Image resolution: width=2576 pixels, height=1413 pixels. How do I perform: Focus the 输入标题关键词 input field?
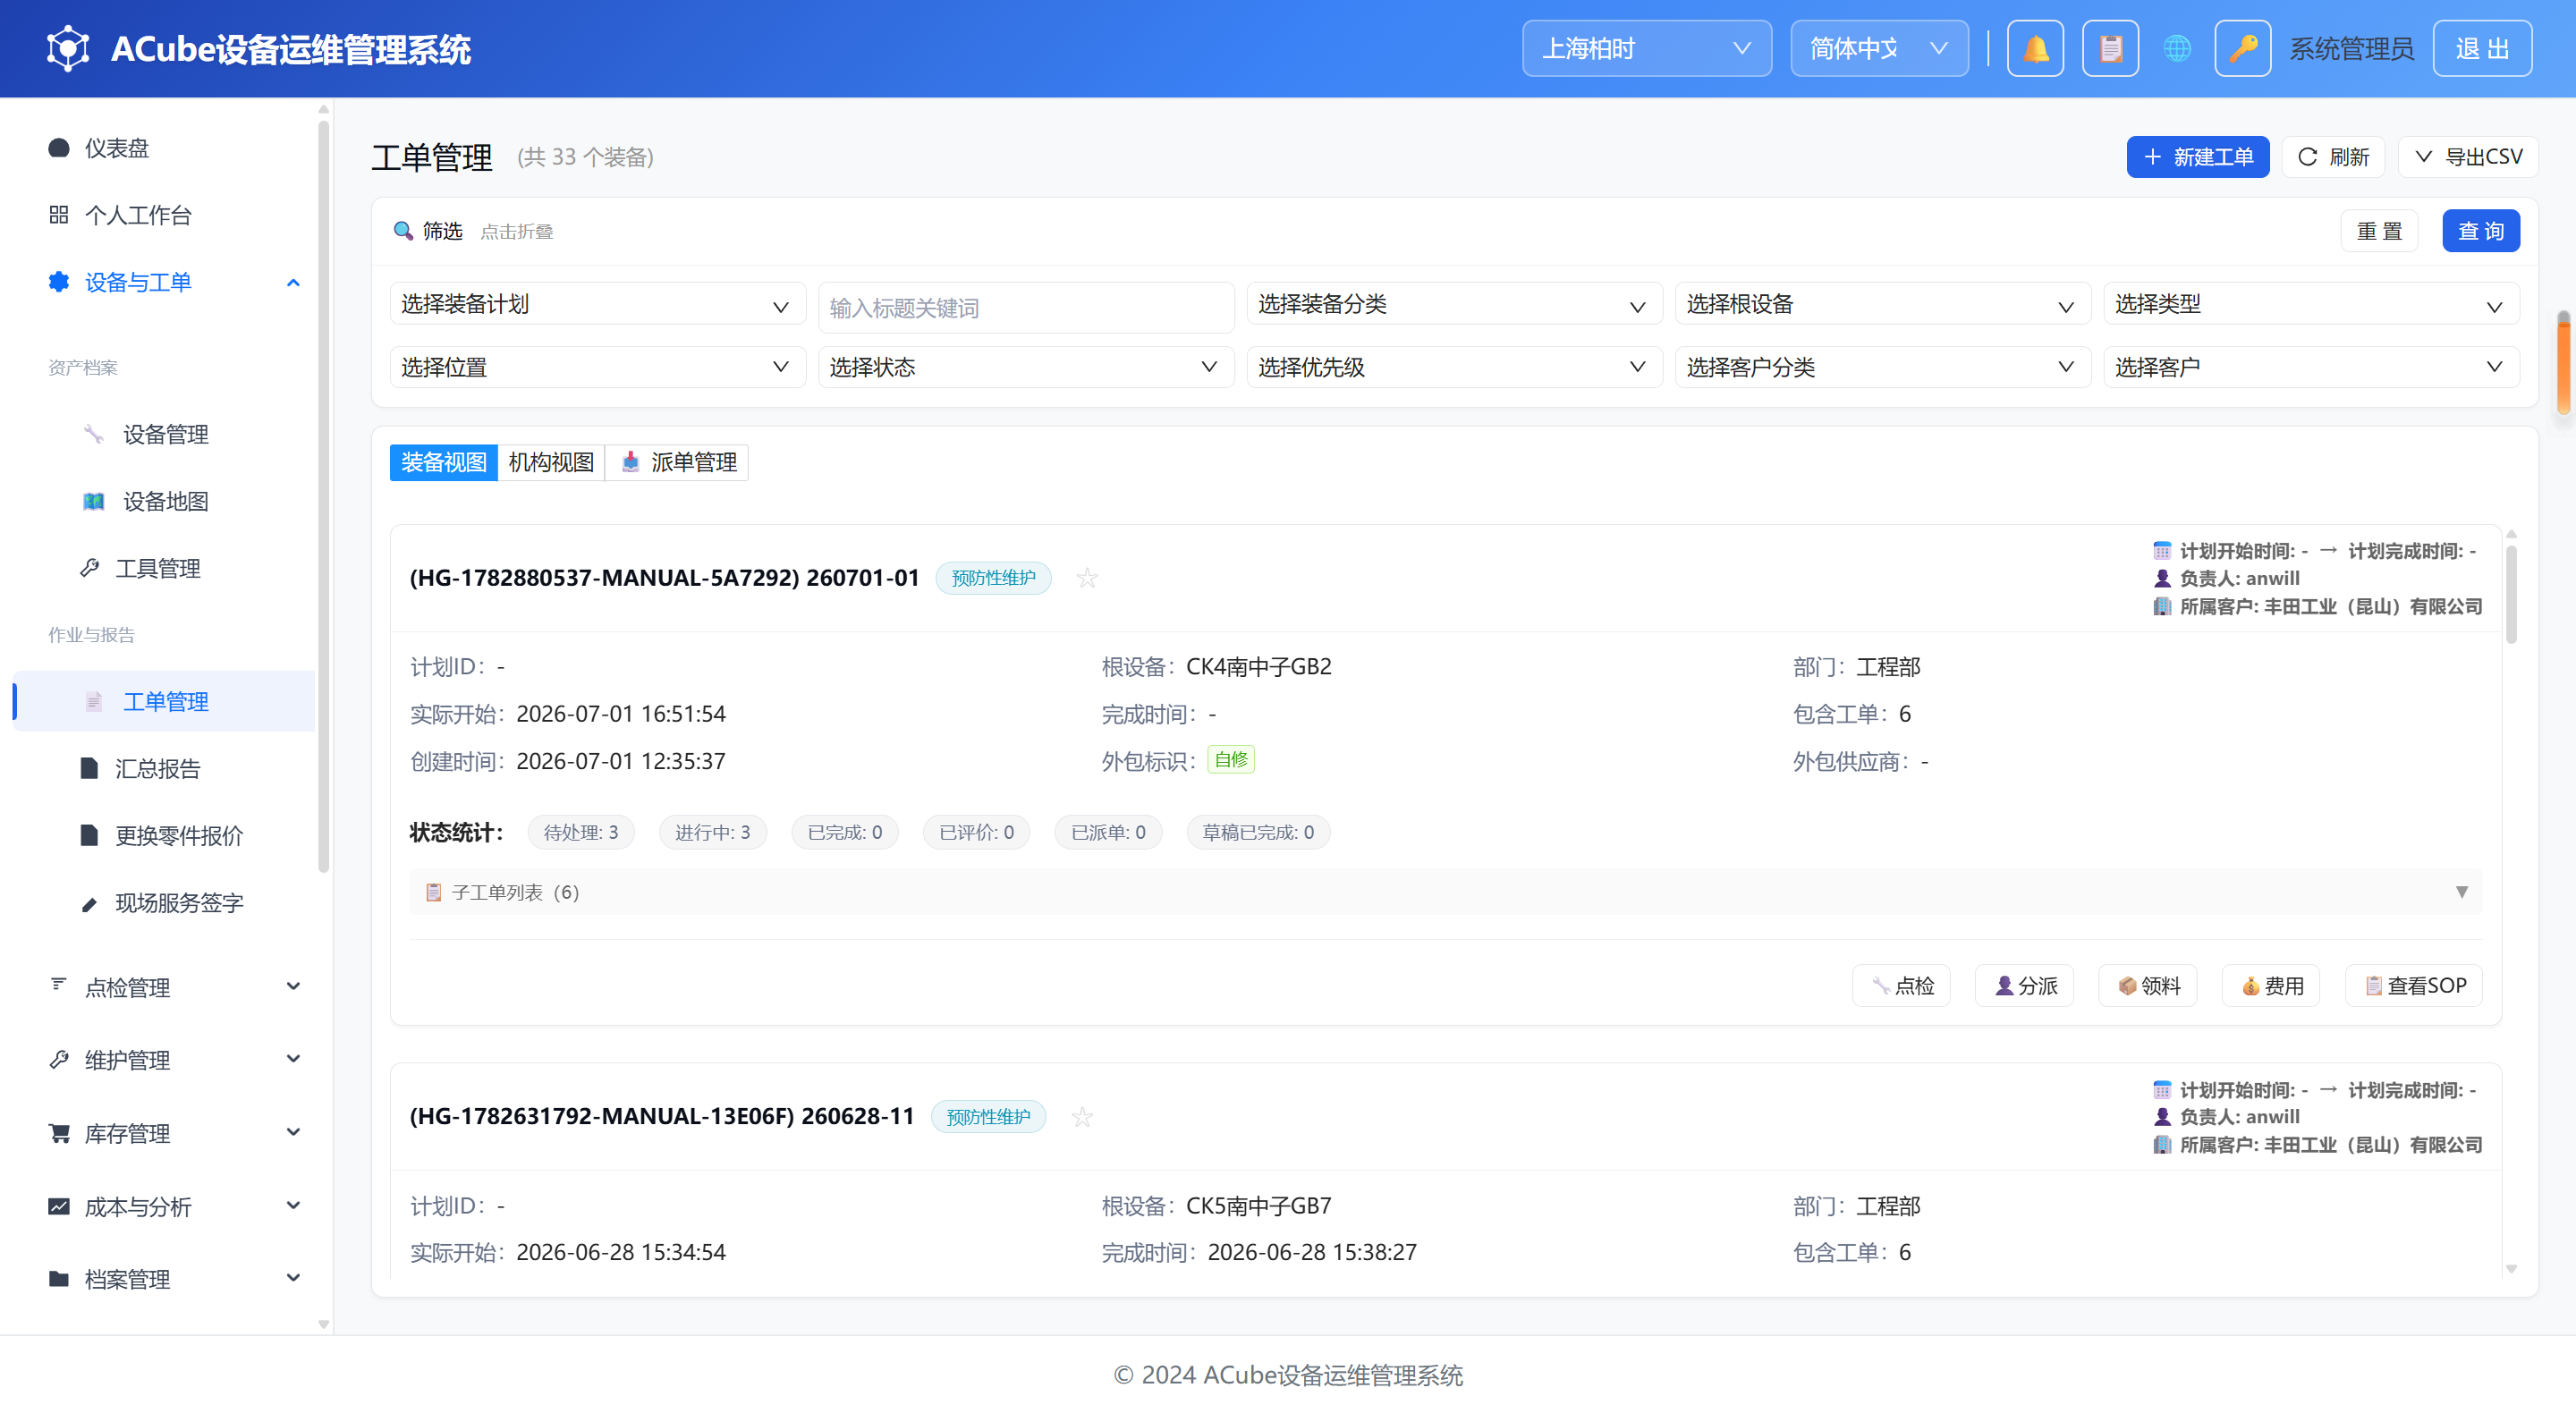coord(1026,308)
